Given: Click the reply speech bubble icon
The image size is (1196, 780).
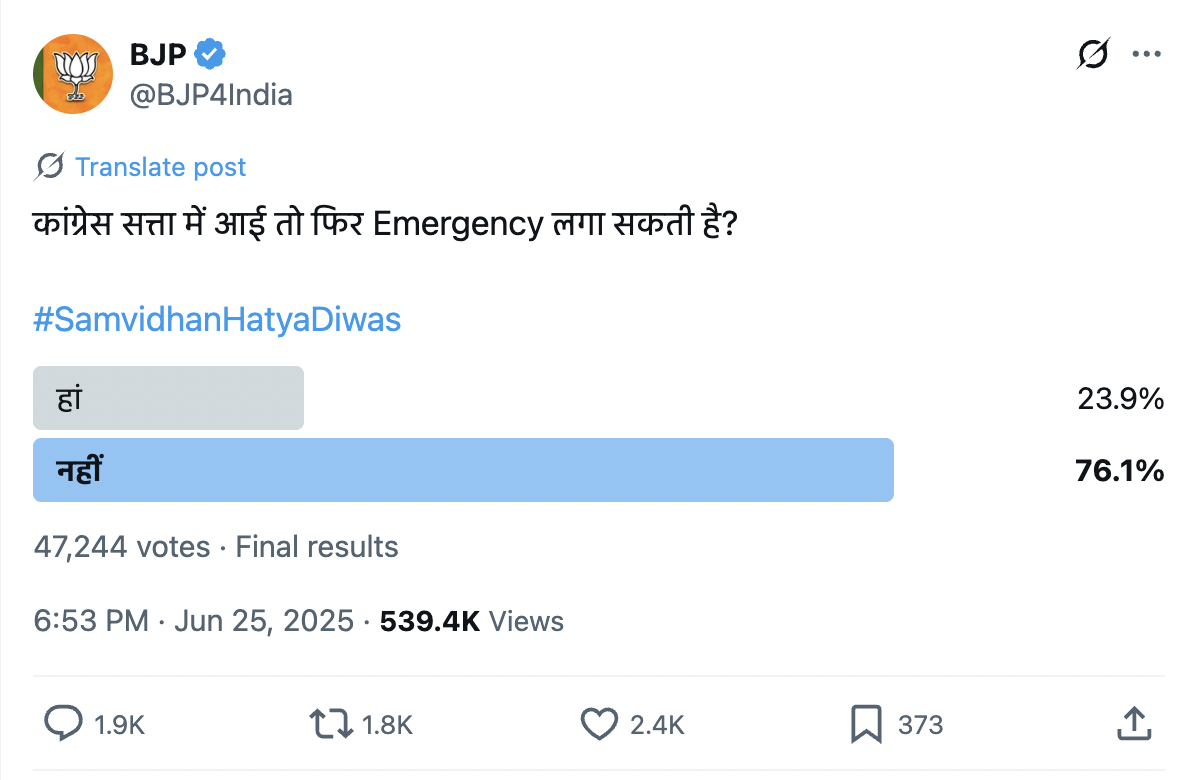Looking at the screenshot, I should (64, 723).
